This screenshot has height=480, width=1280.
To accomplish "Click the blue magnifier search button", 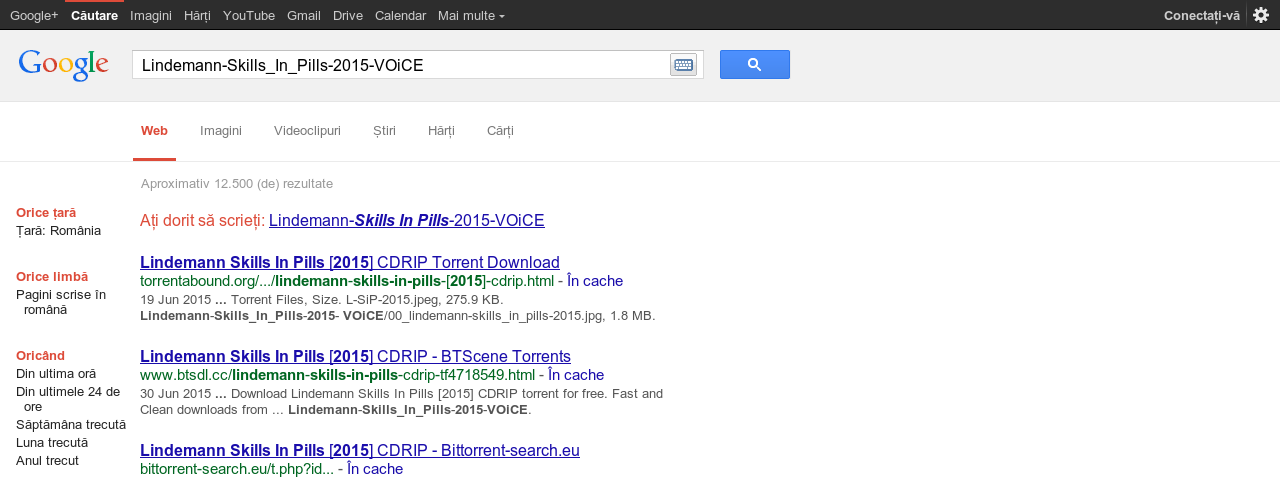I will [755, 64].
